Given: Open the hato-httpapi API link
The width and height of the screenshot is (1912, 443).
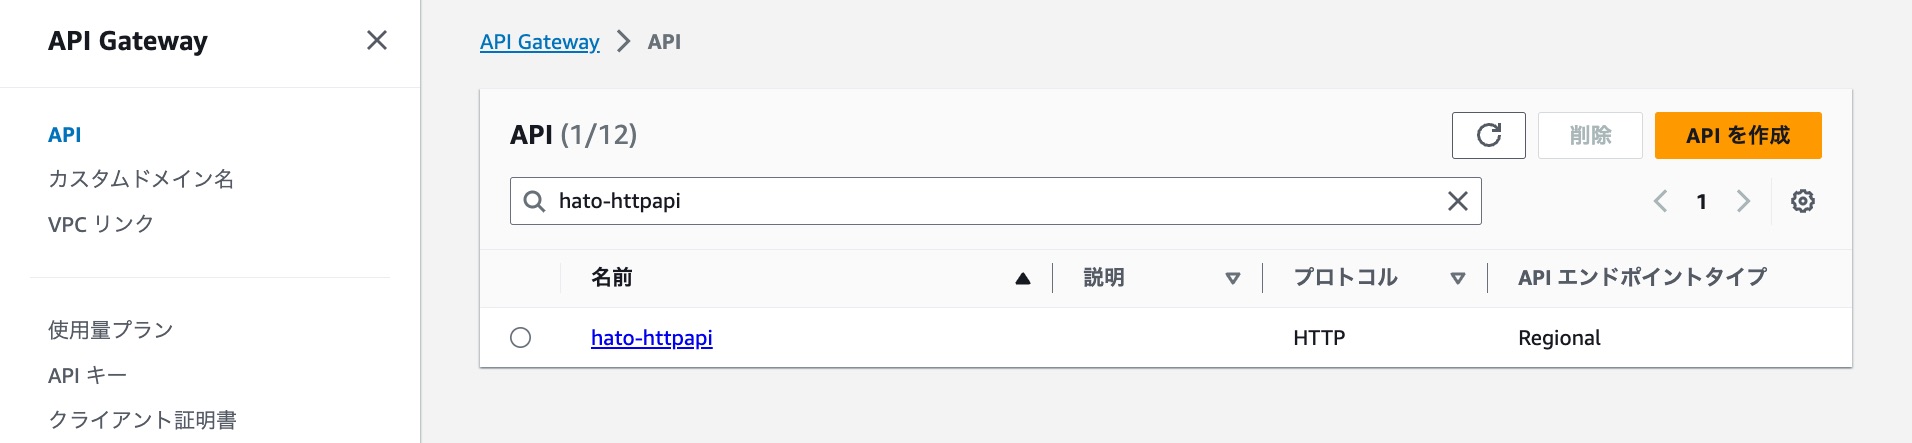Looking at the screenshot, I should click(x=651, y=338).
